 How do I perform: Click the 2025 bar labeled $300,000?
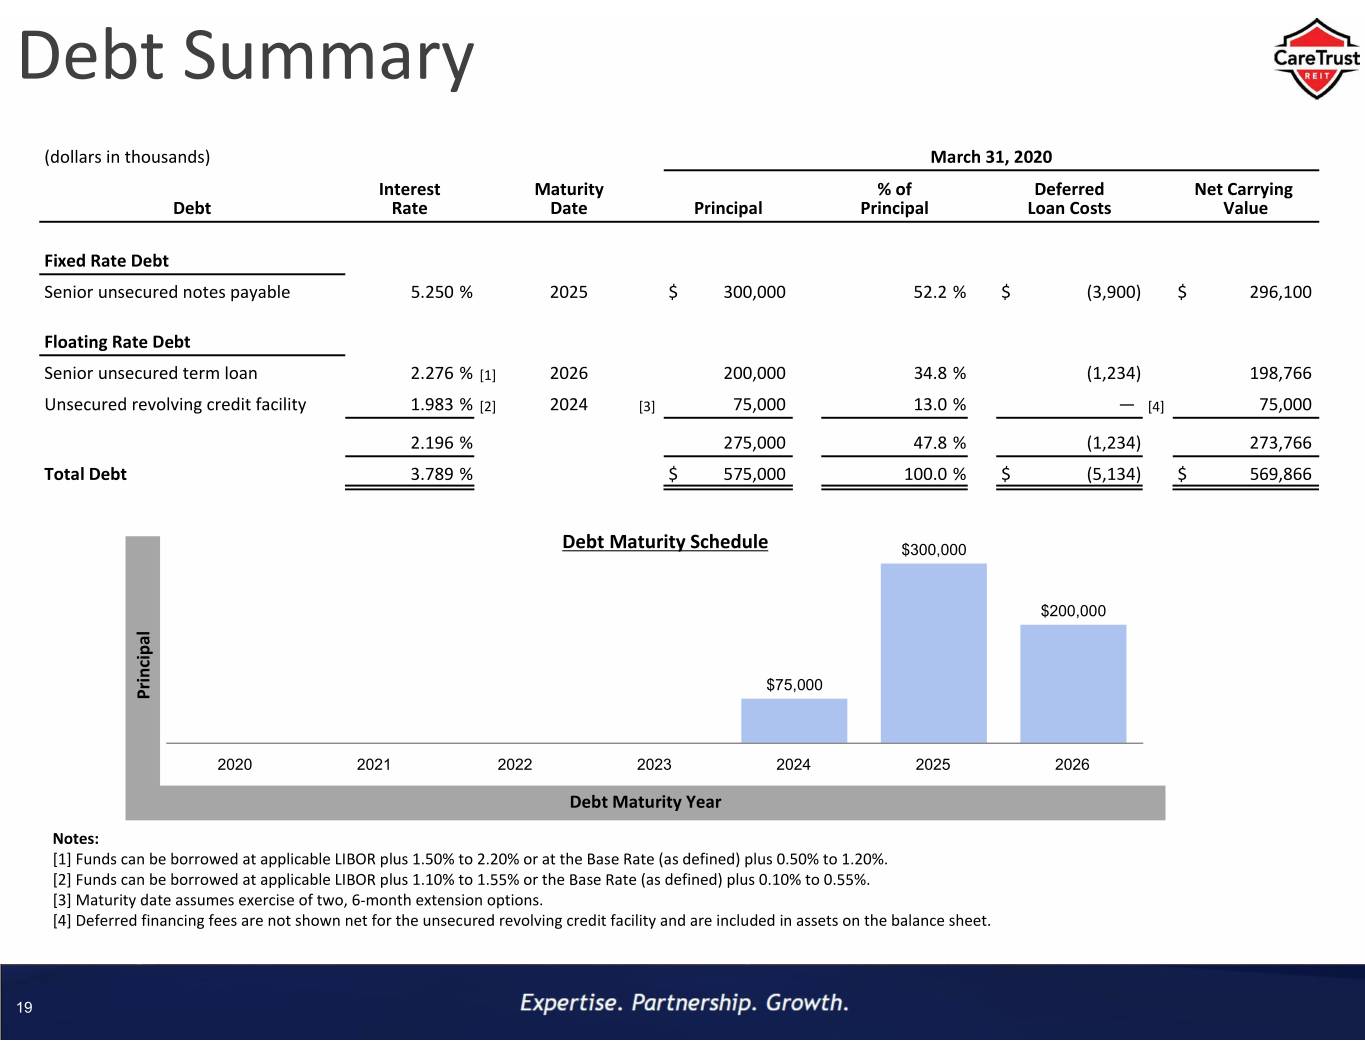point(933,653)
